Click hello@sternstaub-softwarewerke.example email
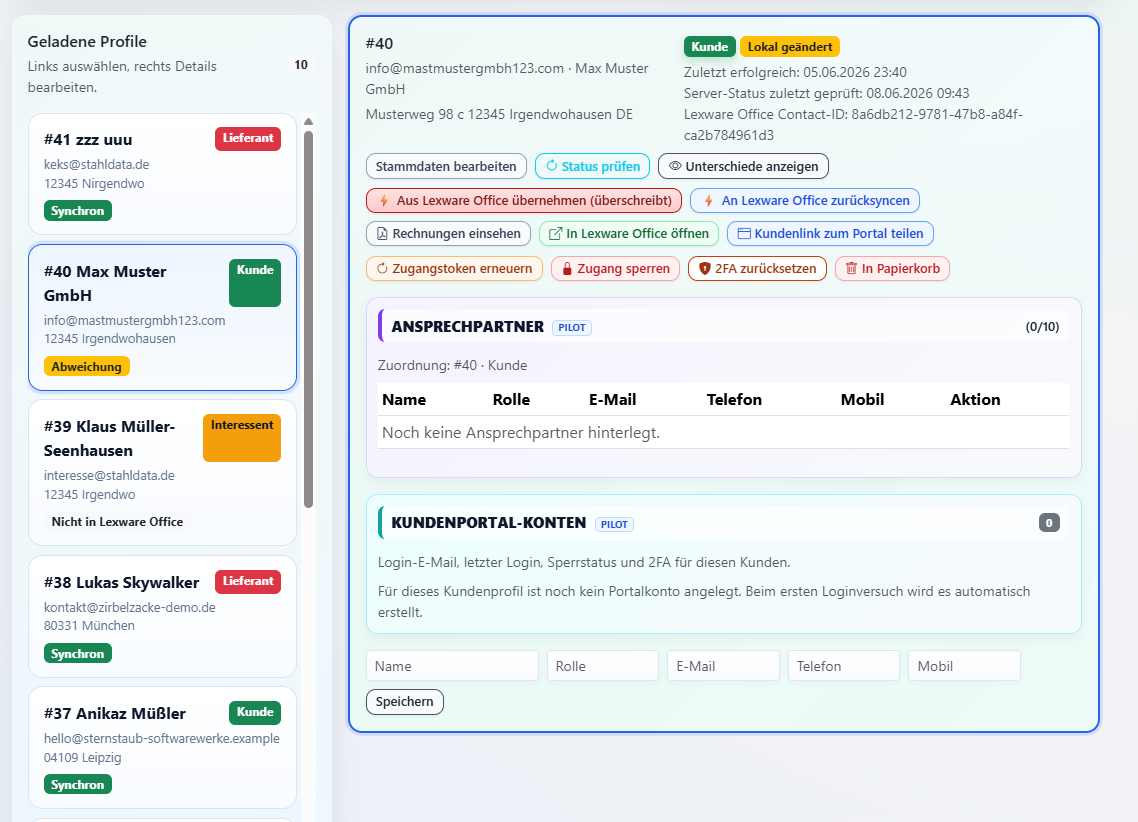 161,739
